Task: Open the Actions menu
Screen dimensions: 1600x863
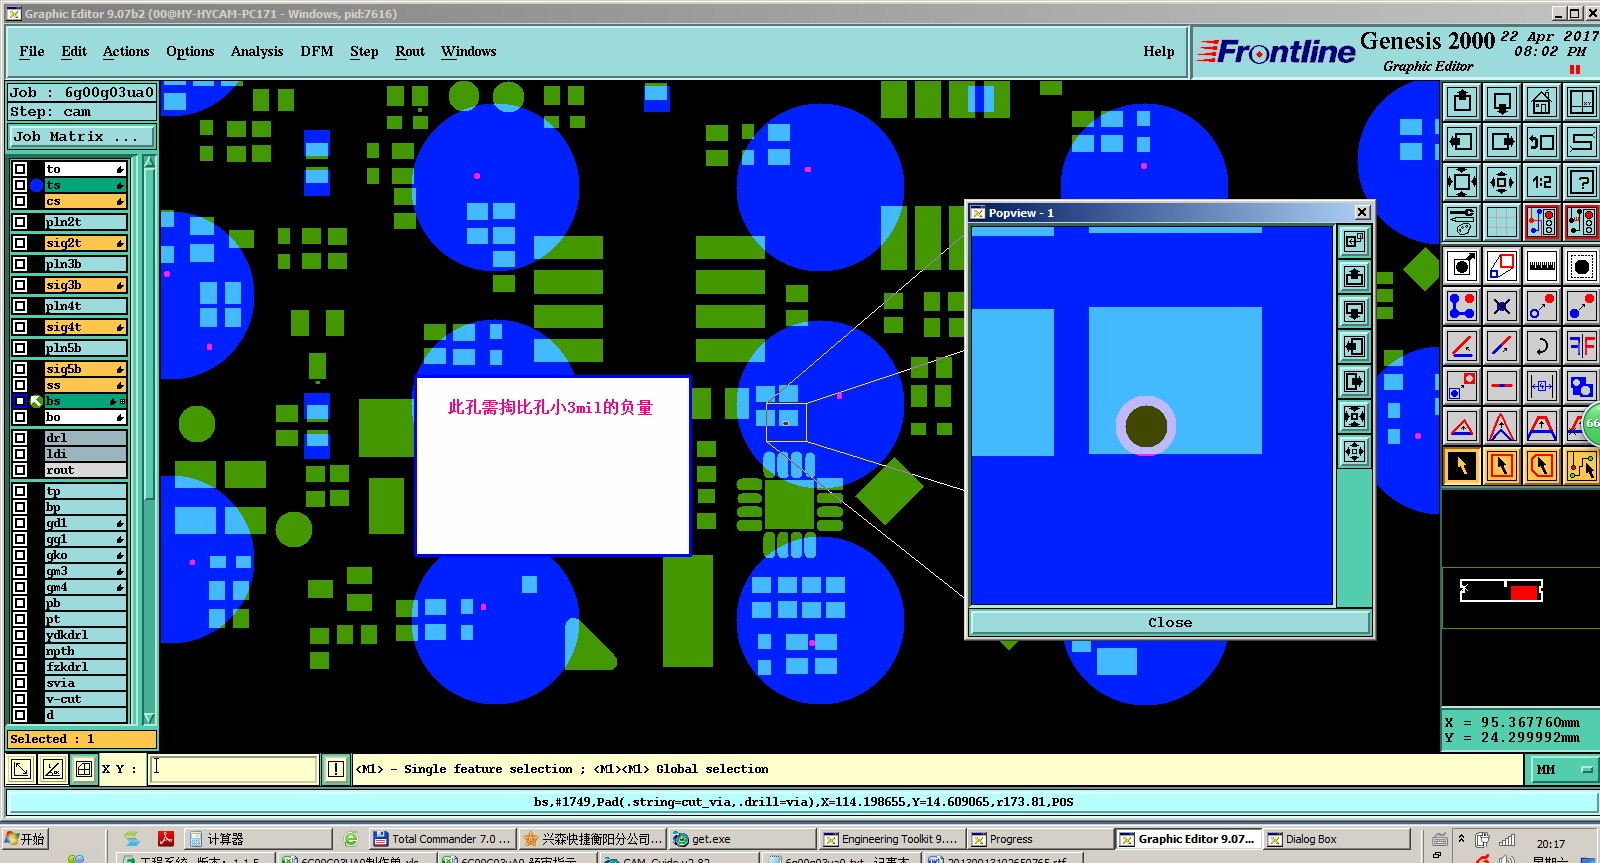Action: [126, 51]
